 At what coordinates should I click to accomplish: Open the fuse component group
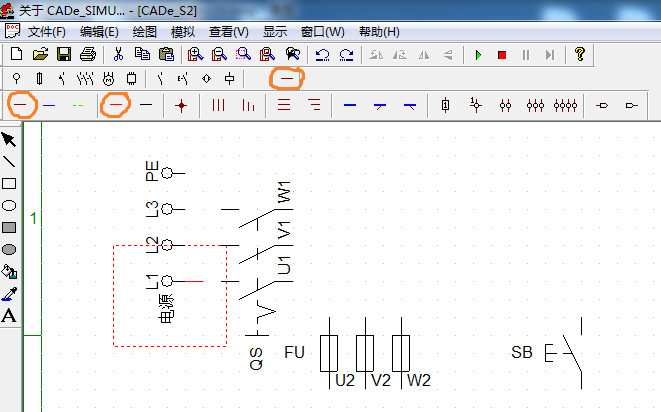pyautogui.click(x=39, y=78)
